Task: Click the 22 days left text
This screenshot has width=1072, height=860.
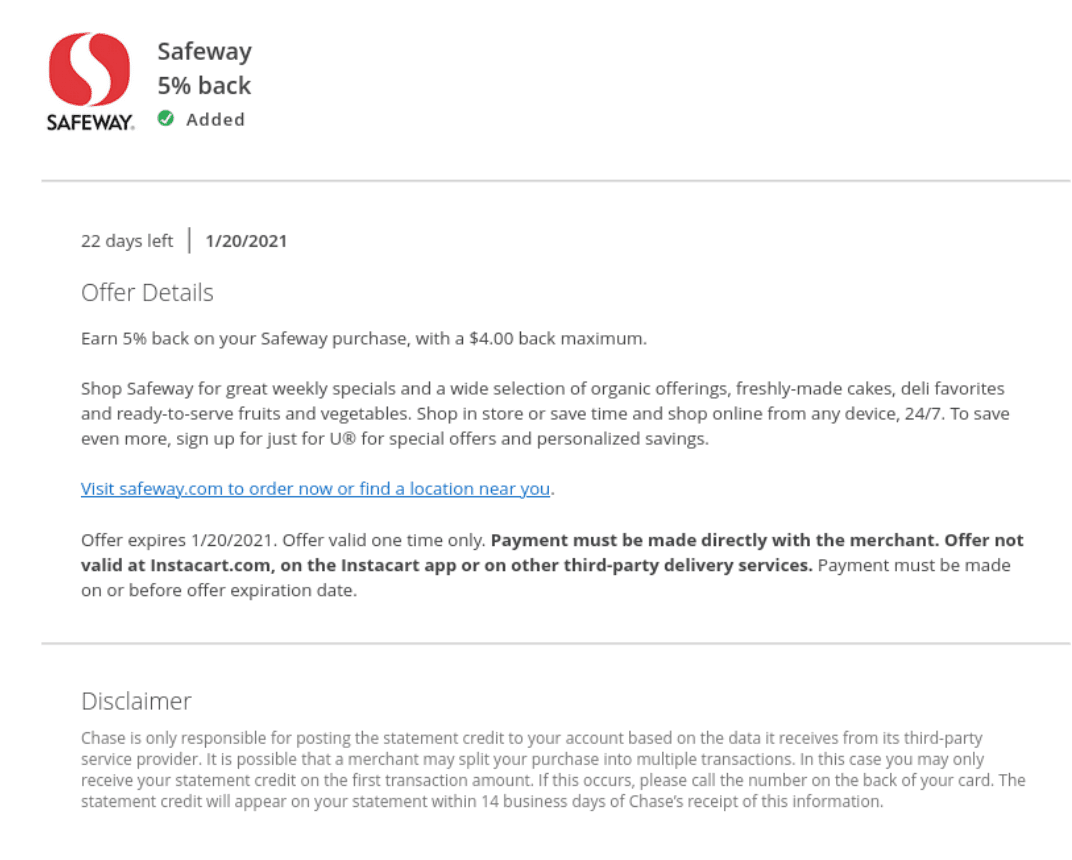Action: (127, 241)
